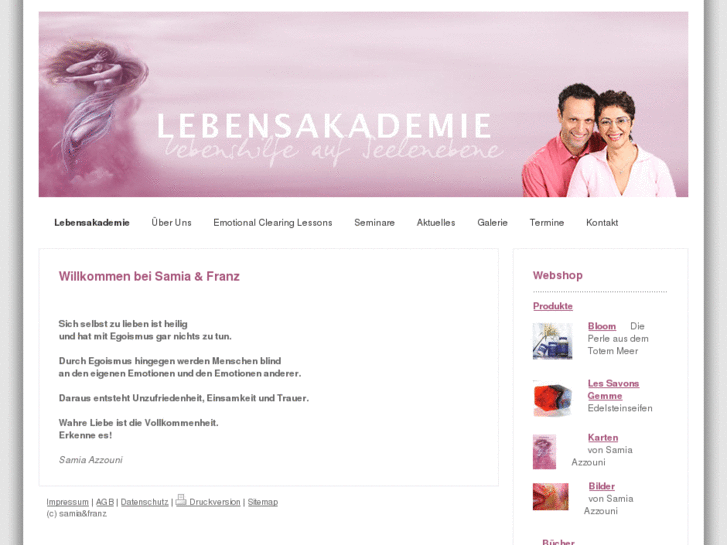Open the Bloom product thumbnail
727x545 pixels.
tap(552, 341)
